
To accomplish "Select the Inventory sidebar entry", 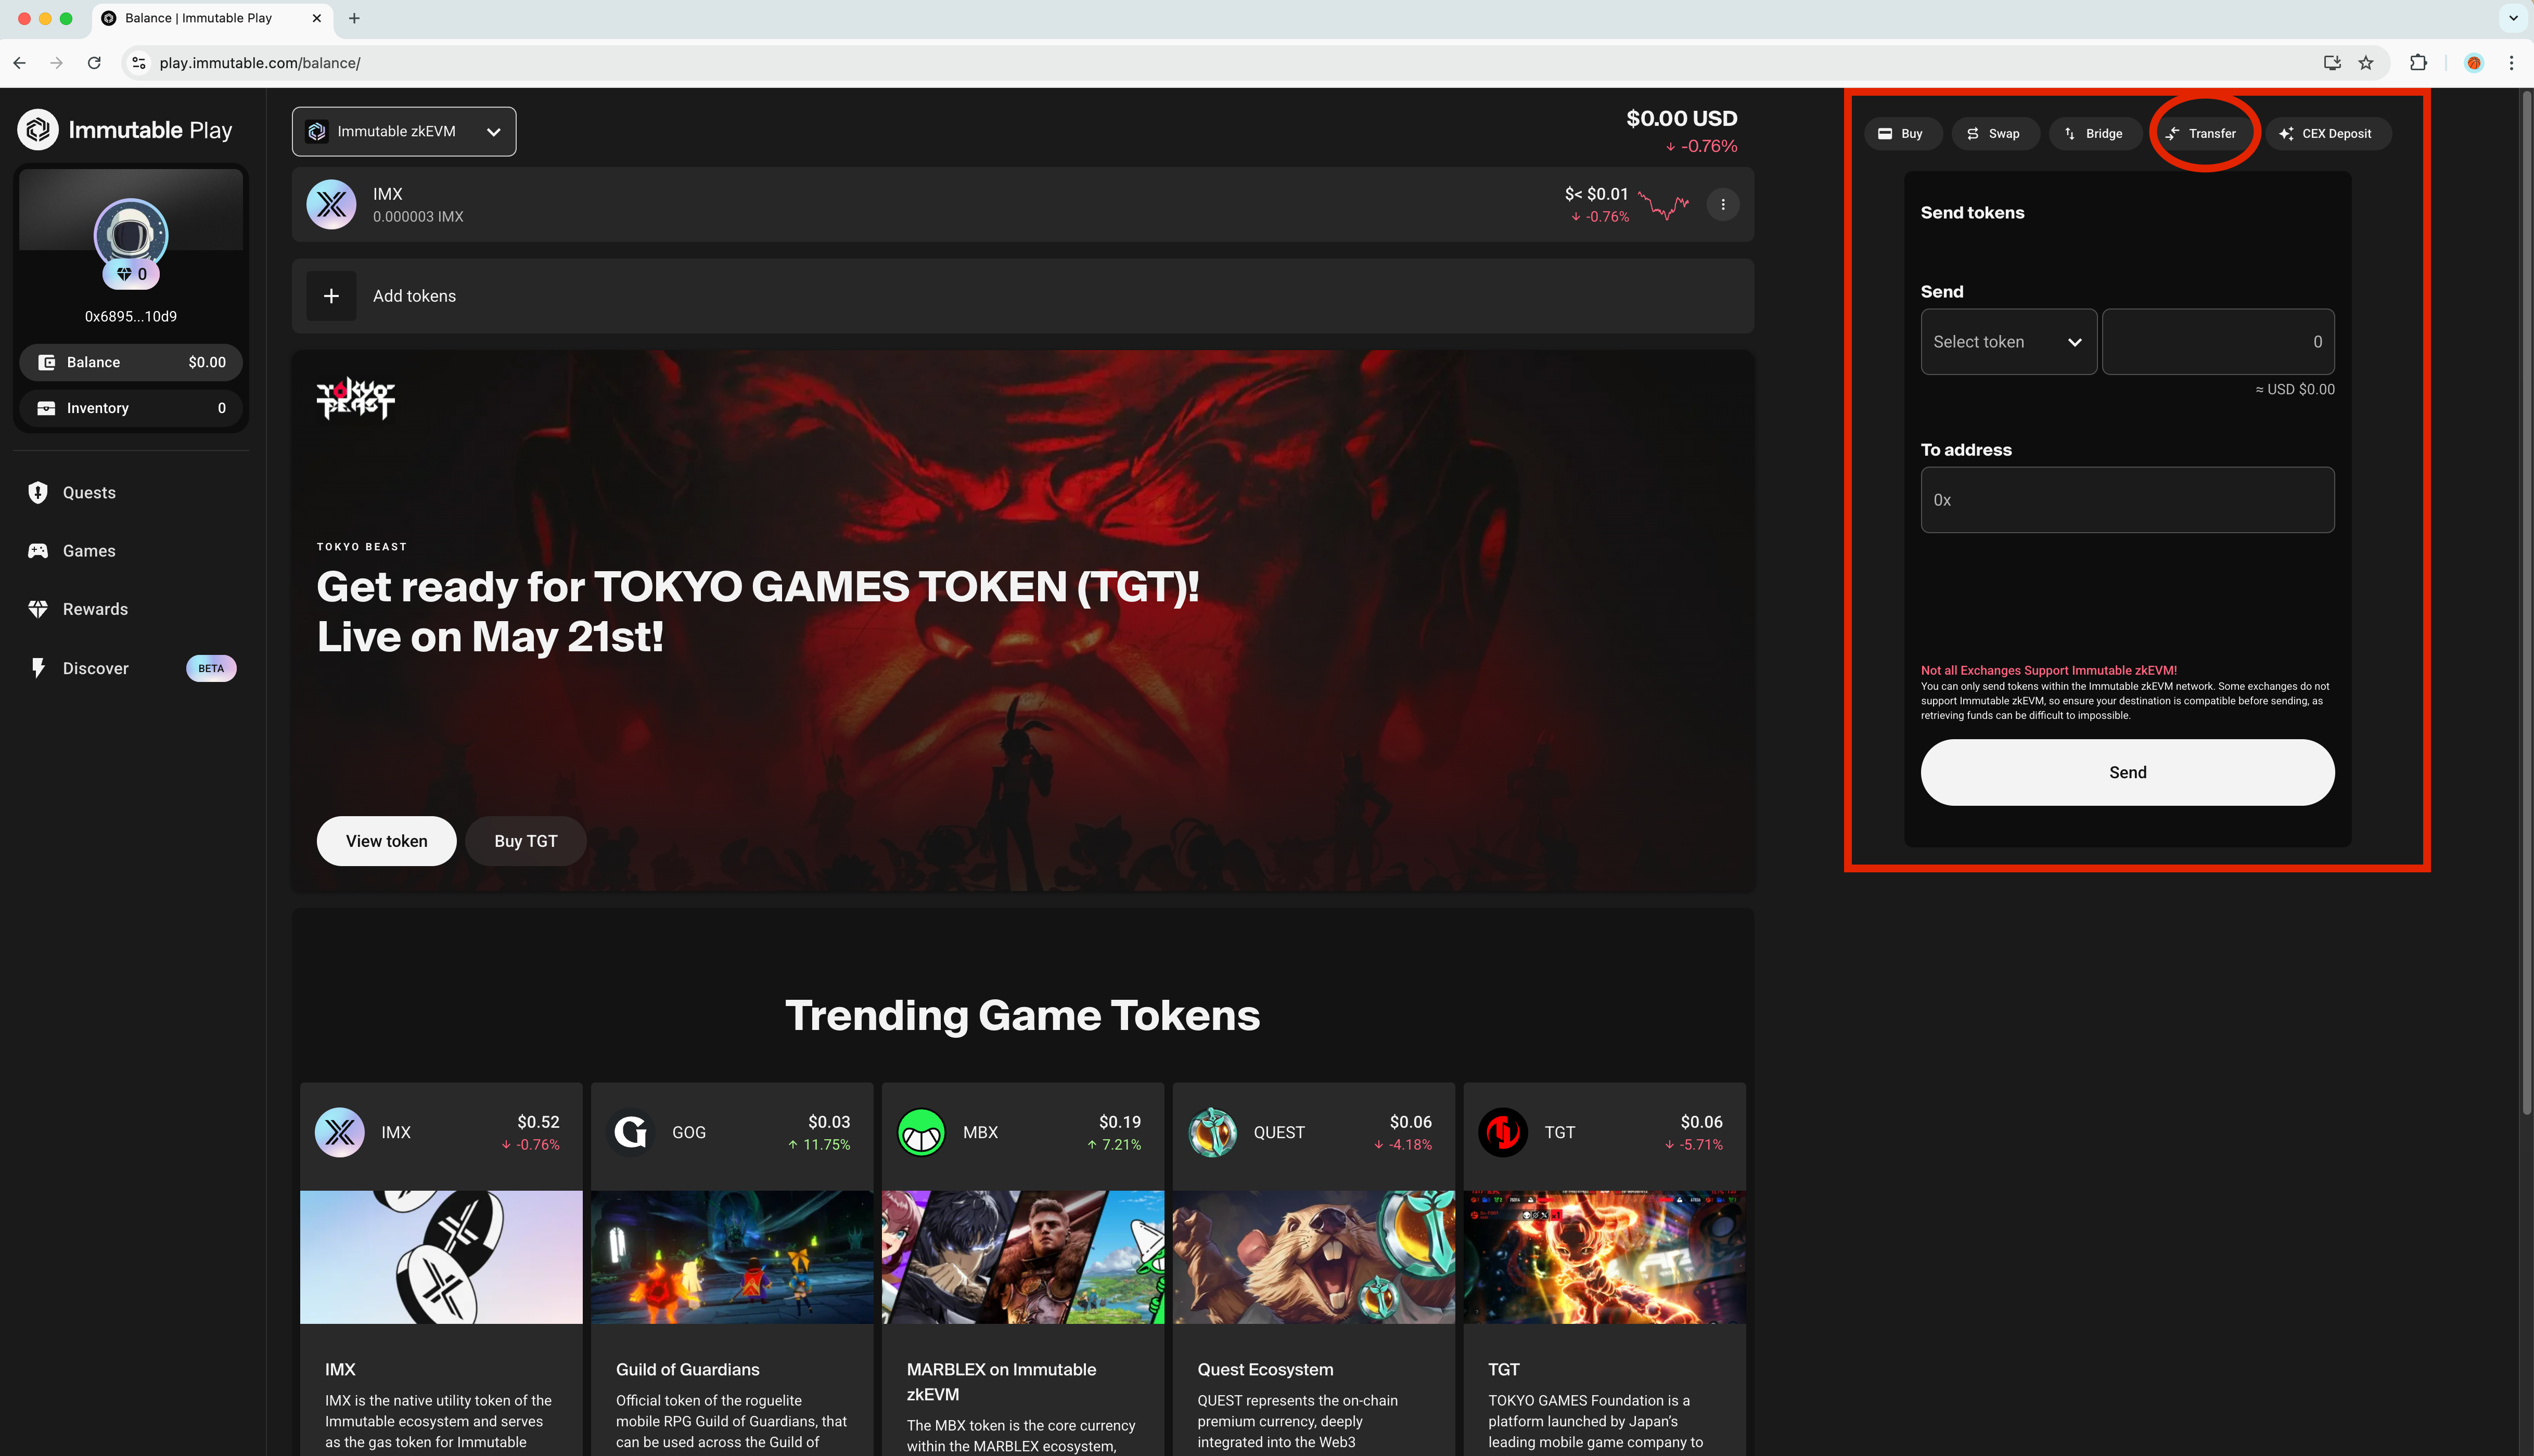I will [x=131, y=408].
